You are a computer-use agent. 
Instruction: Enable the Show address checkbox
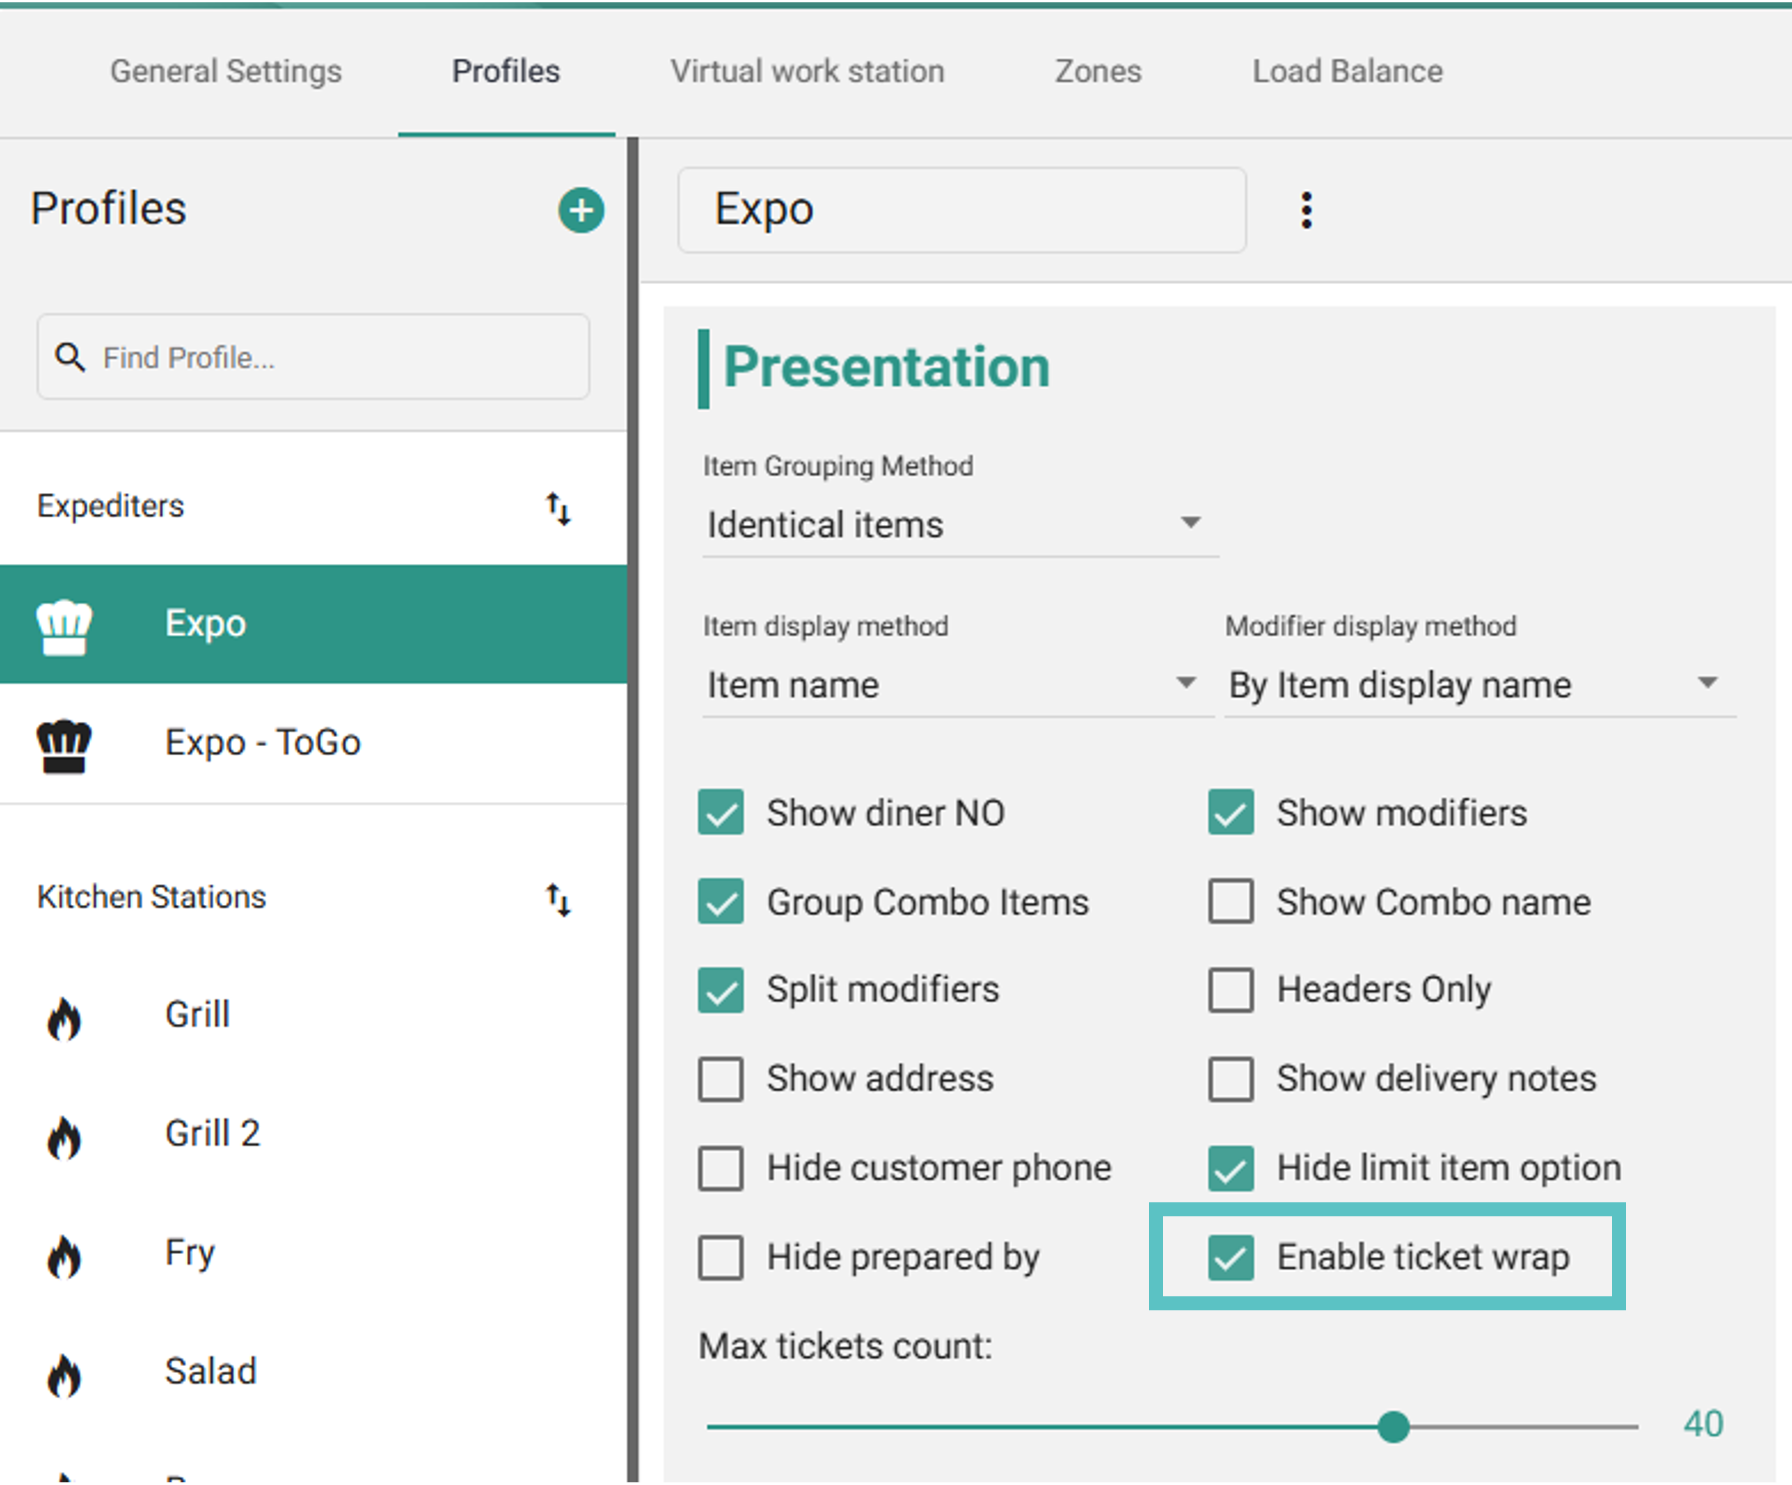(x=721, y=1079)
